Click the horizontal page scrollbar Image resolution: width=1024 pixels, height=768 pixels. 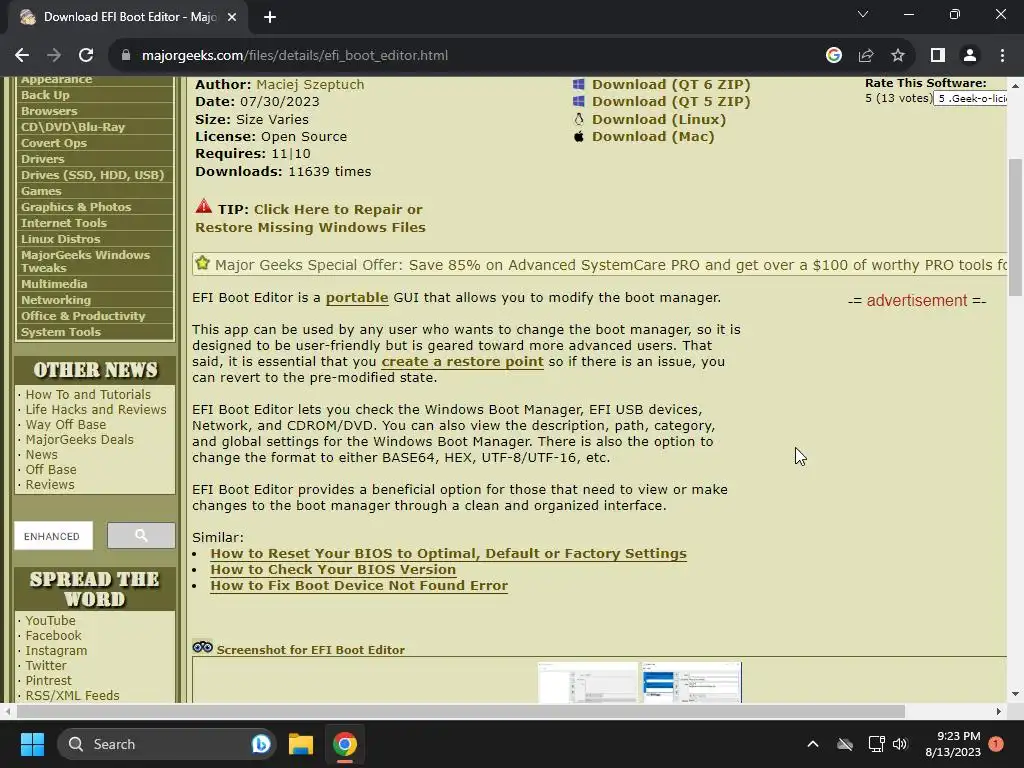460,711
